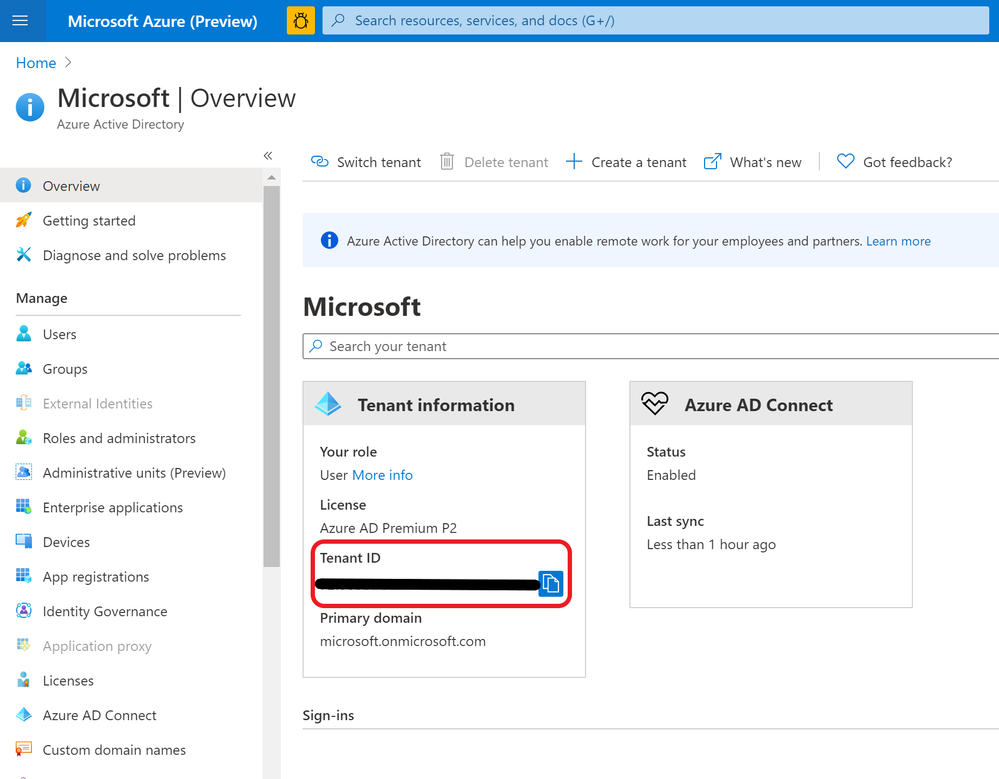Open the hamburger portal menu
999x779 pixels.
pyautogui.click(x=20, y=20)
